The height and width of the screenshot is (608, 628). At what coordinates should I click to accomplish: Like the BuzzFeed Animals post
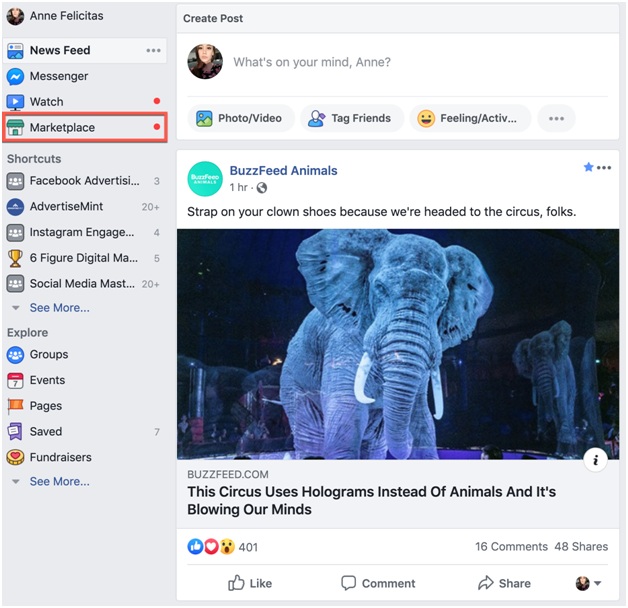point(250,583)
